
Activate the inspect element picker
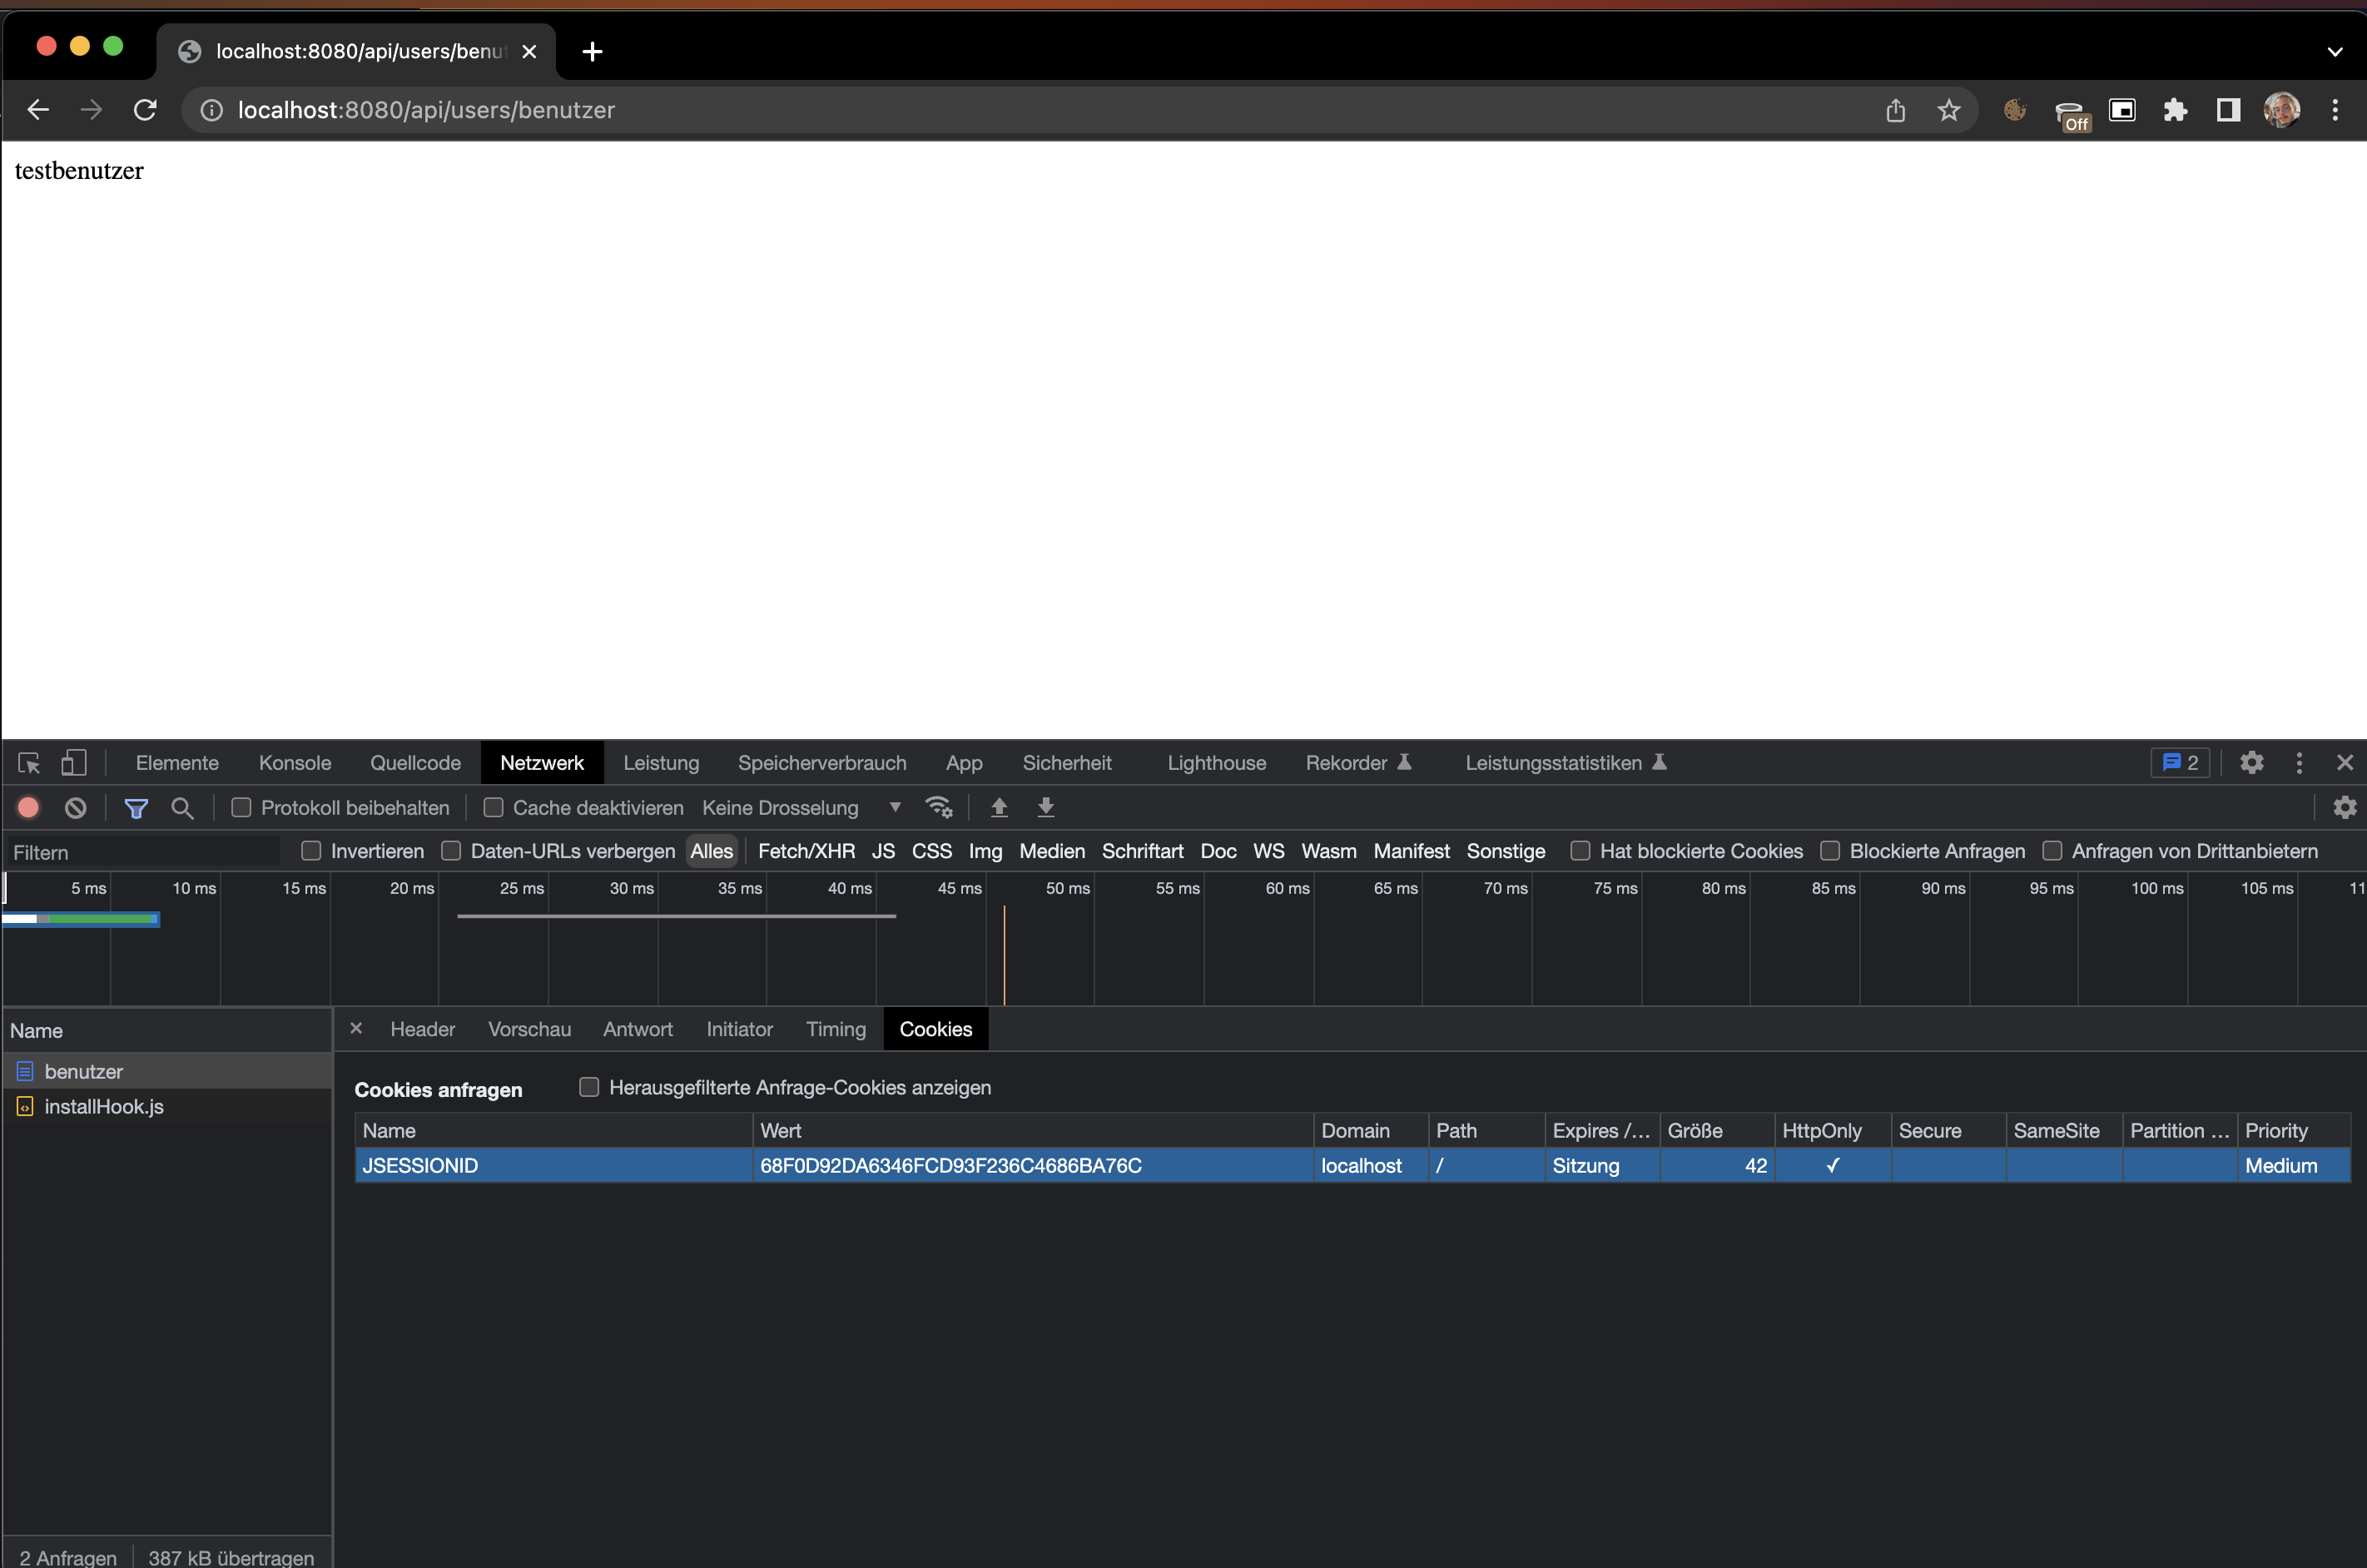[x=29, y=763]
